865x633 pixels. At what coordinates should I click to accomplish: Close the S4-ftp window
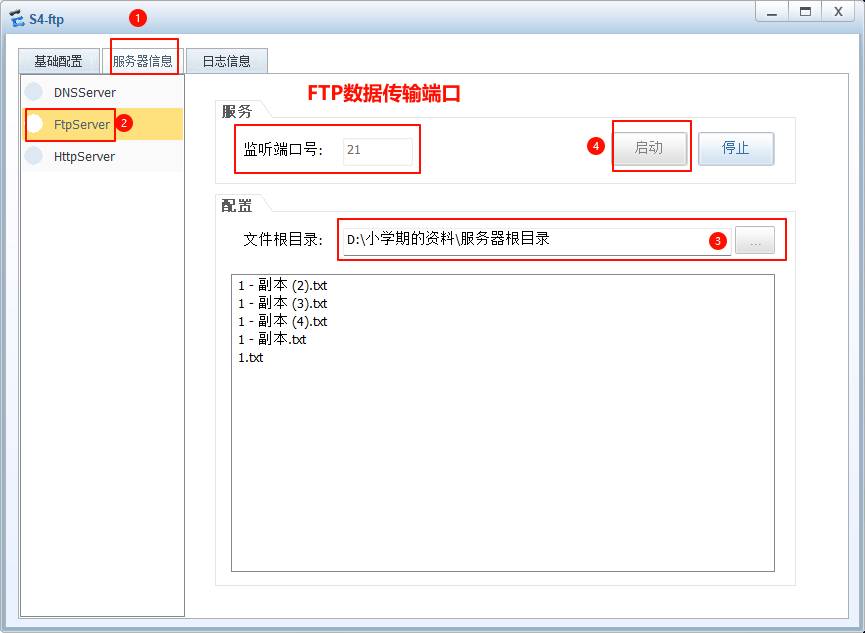(x=838, y=12)
